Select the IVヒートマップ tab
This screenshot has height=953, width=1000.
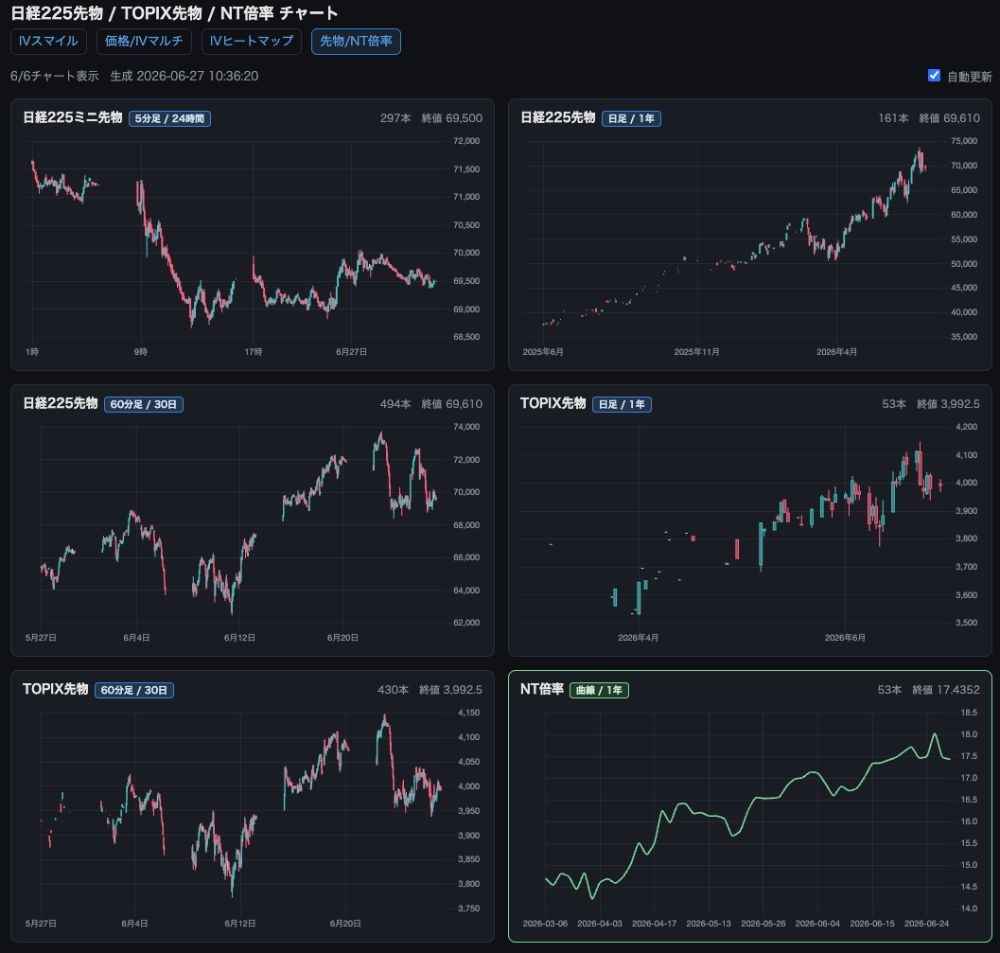(251, 41)
